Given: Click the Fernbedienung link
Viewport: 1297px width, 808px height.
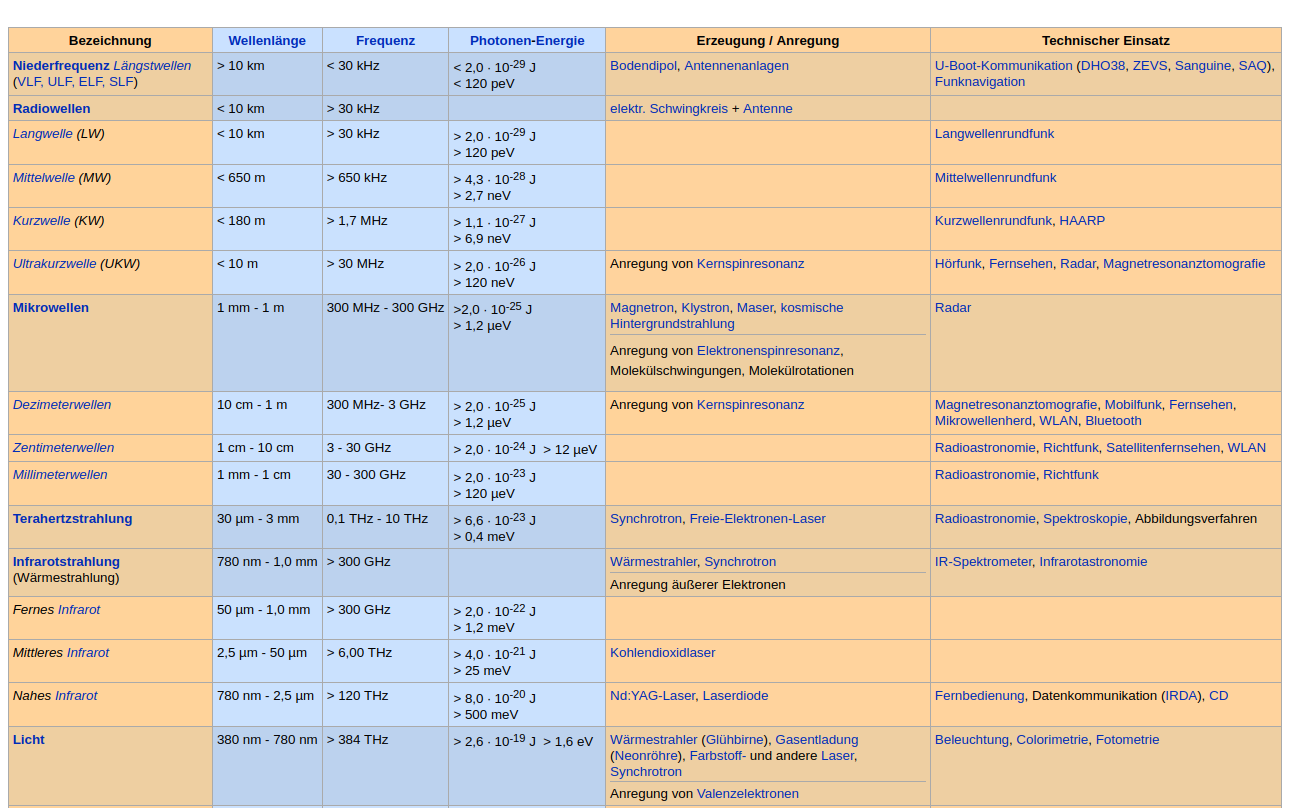Looking at the screenshot, I should [x=979, y=696].
